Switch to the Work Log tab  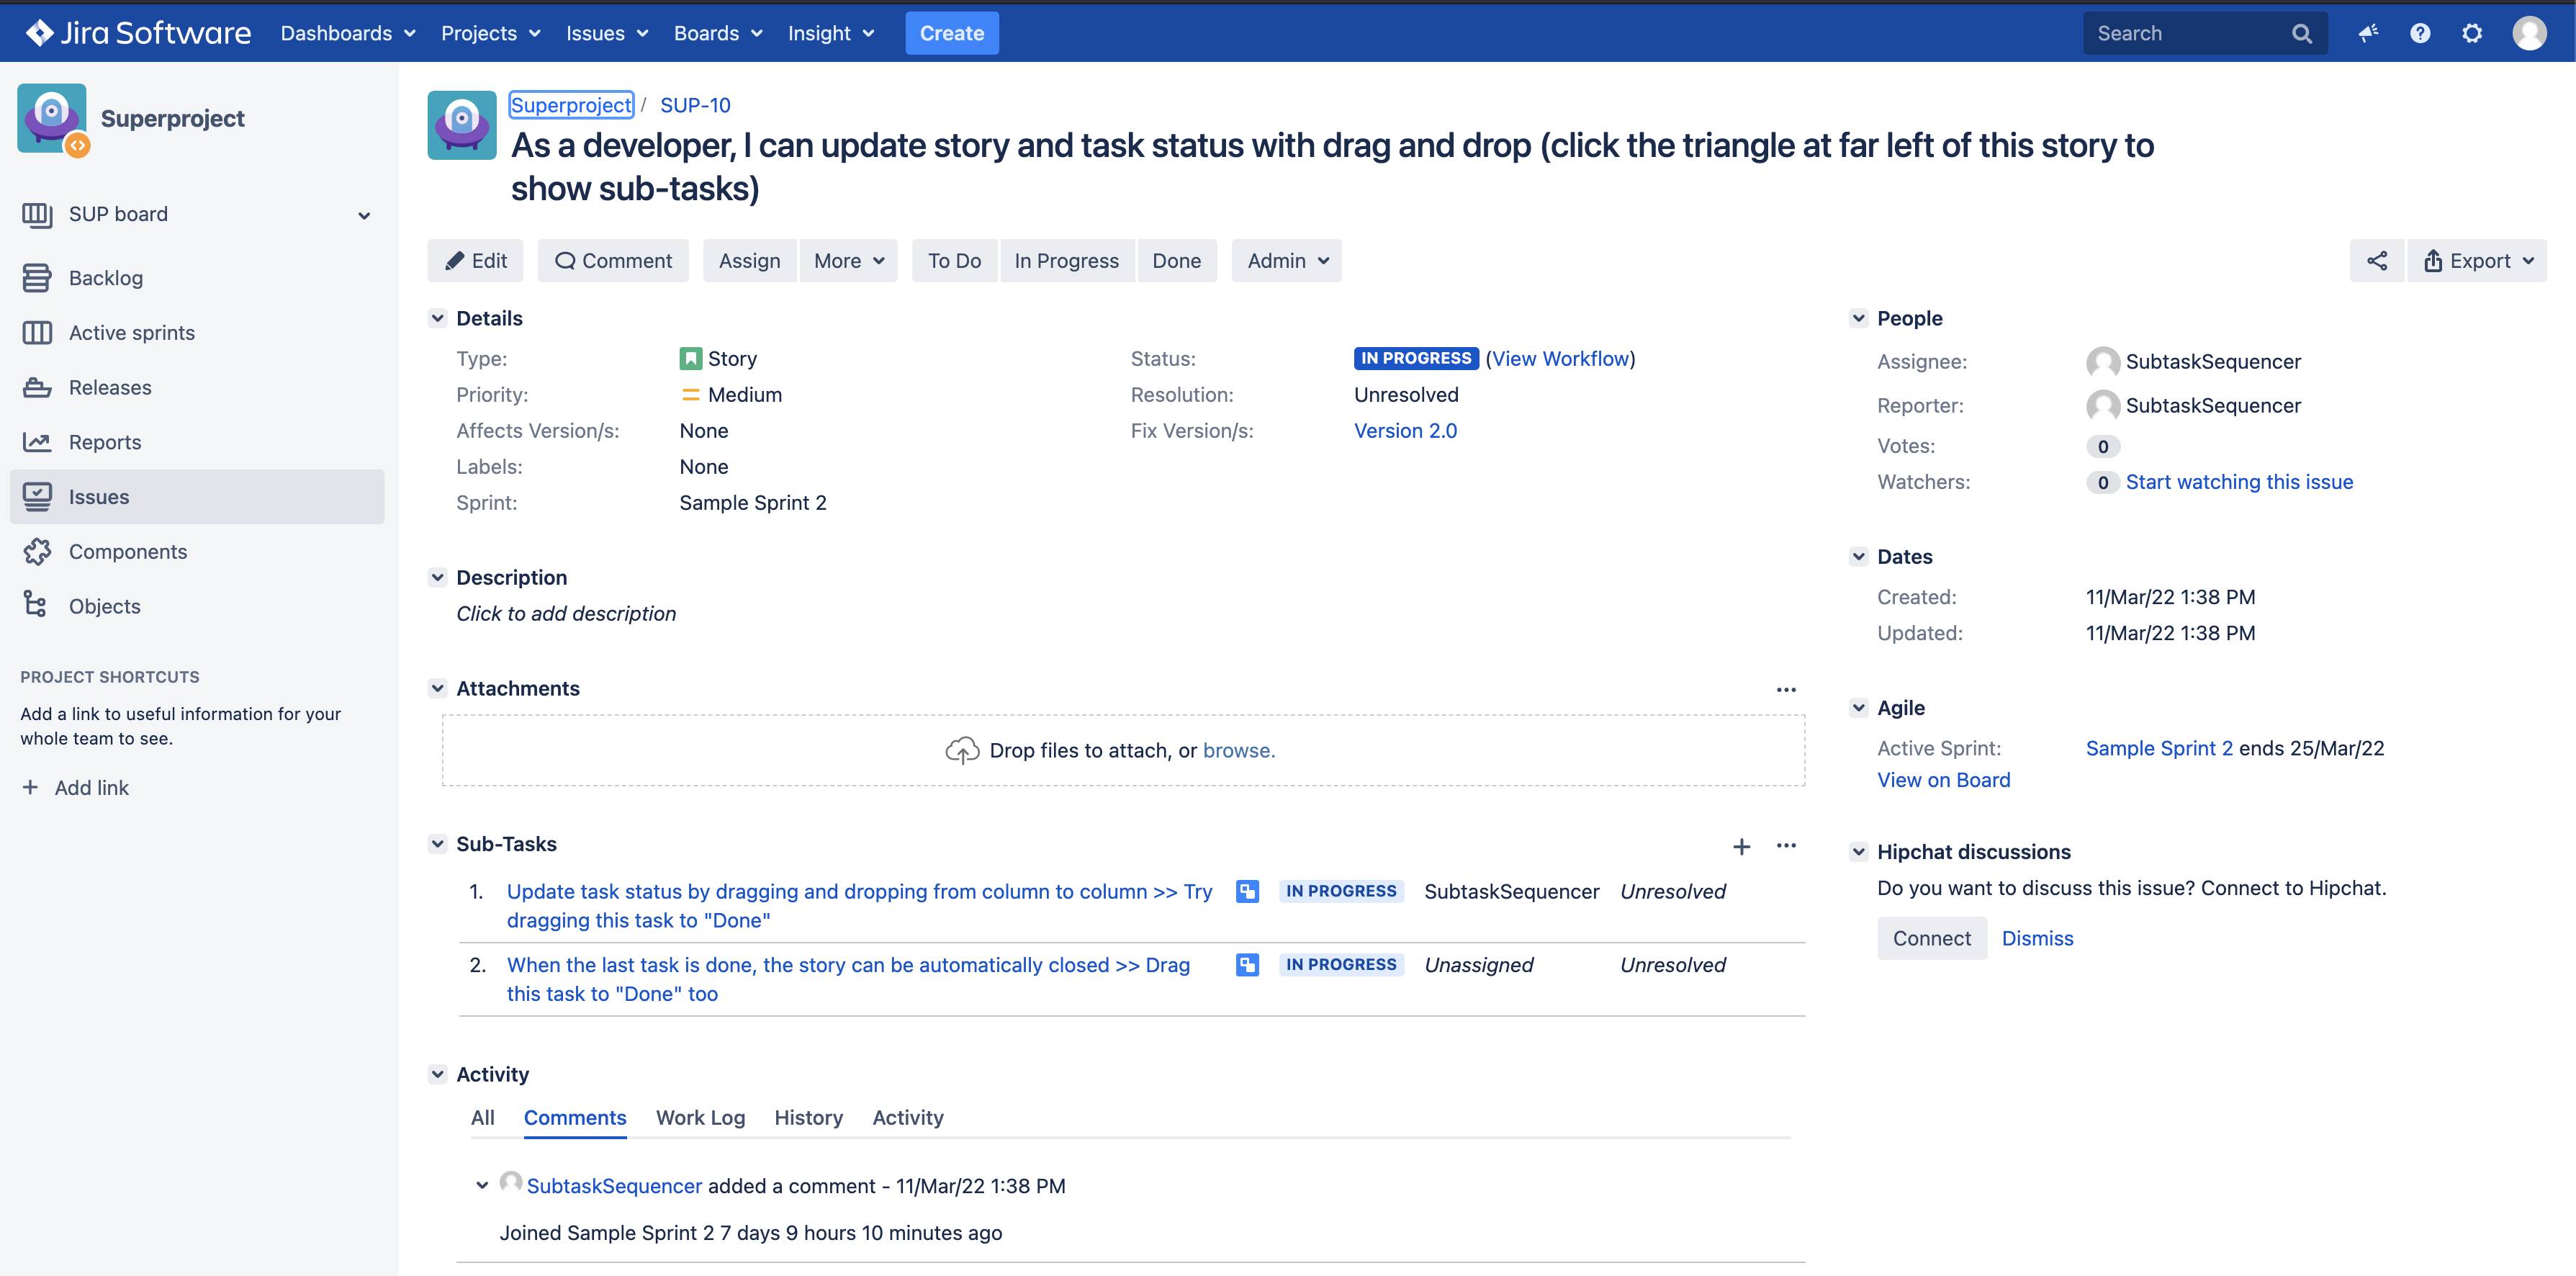[700, 1118]
